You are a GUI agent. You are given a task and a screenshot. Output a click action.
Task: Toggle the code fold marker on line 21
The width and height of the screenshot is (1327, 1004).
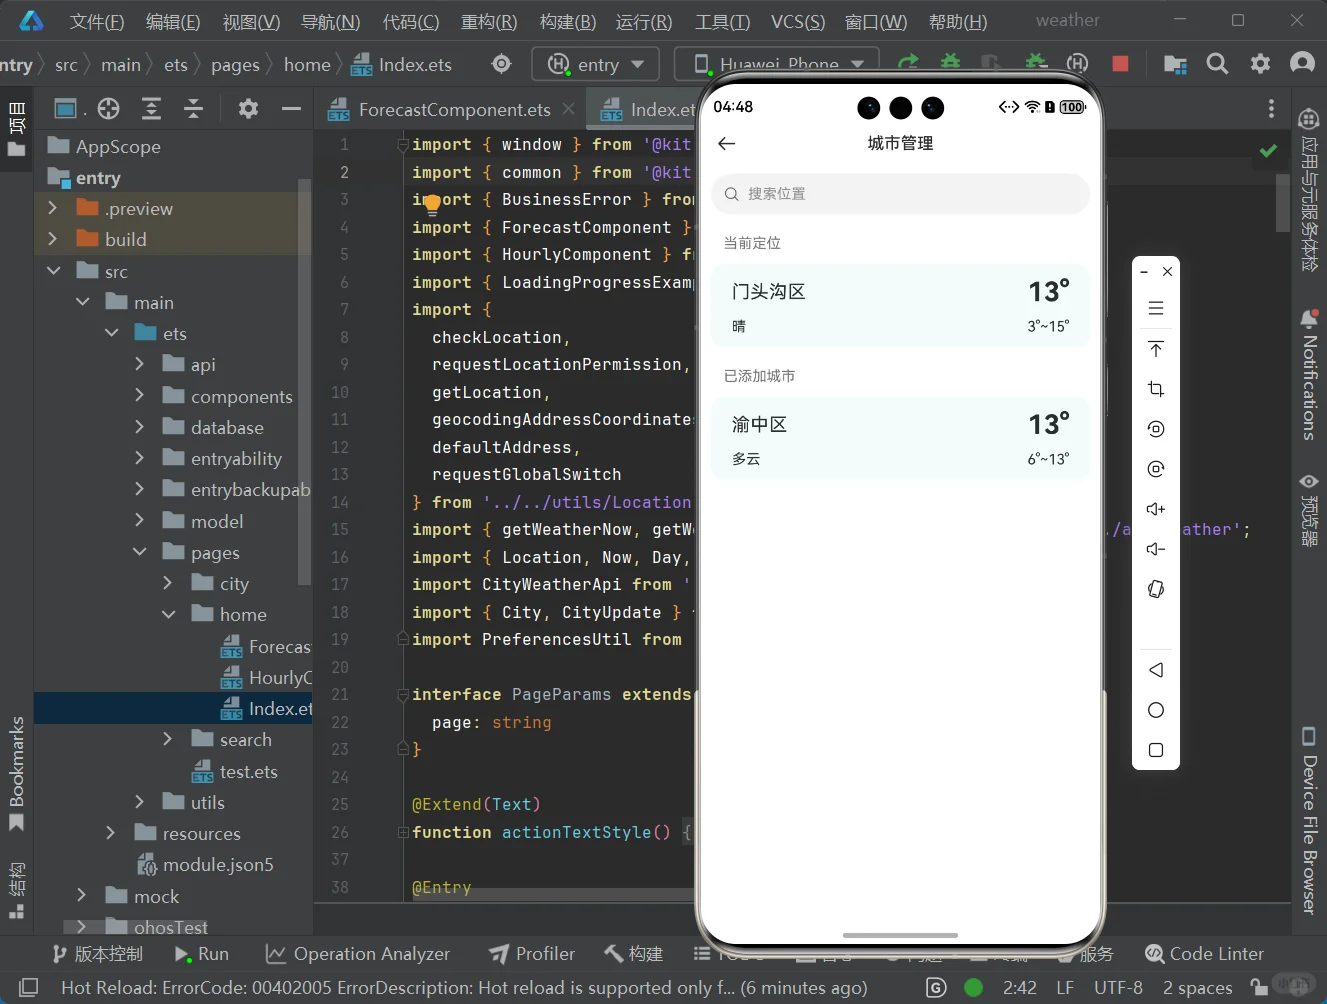[x=403, y=694]
